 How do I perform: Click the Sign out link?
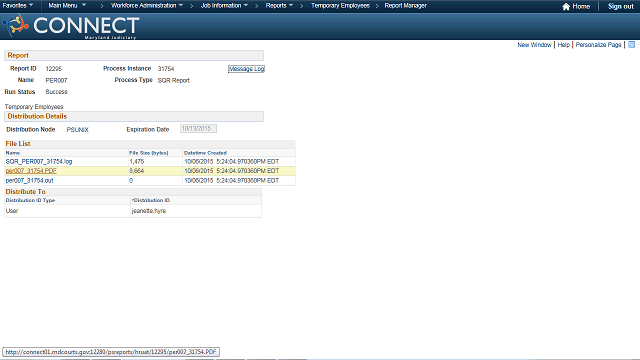click(x=620, y=7)
